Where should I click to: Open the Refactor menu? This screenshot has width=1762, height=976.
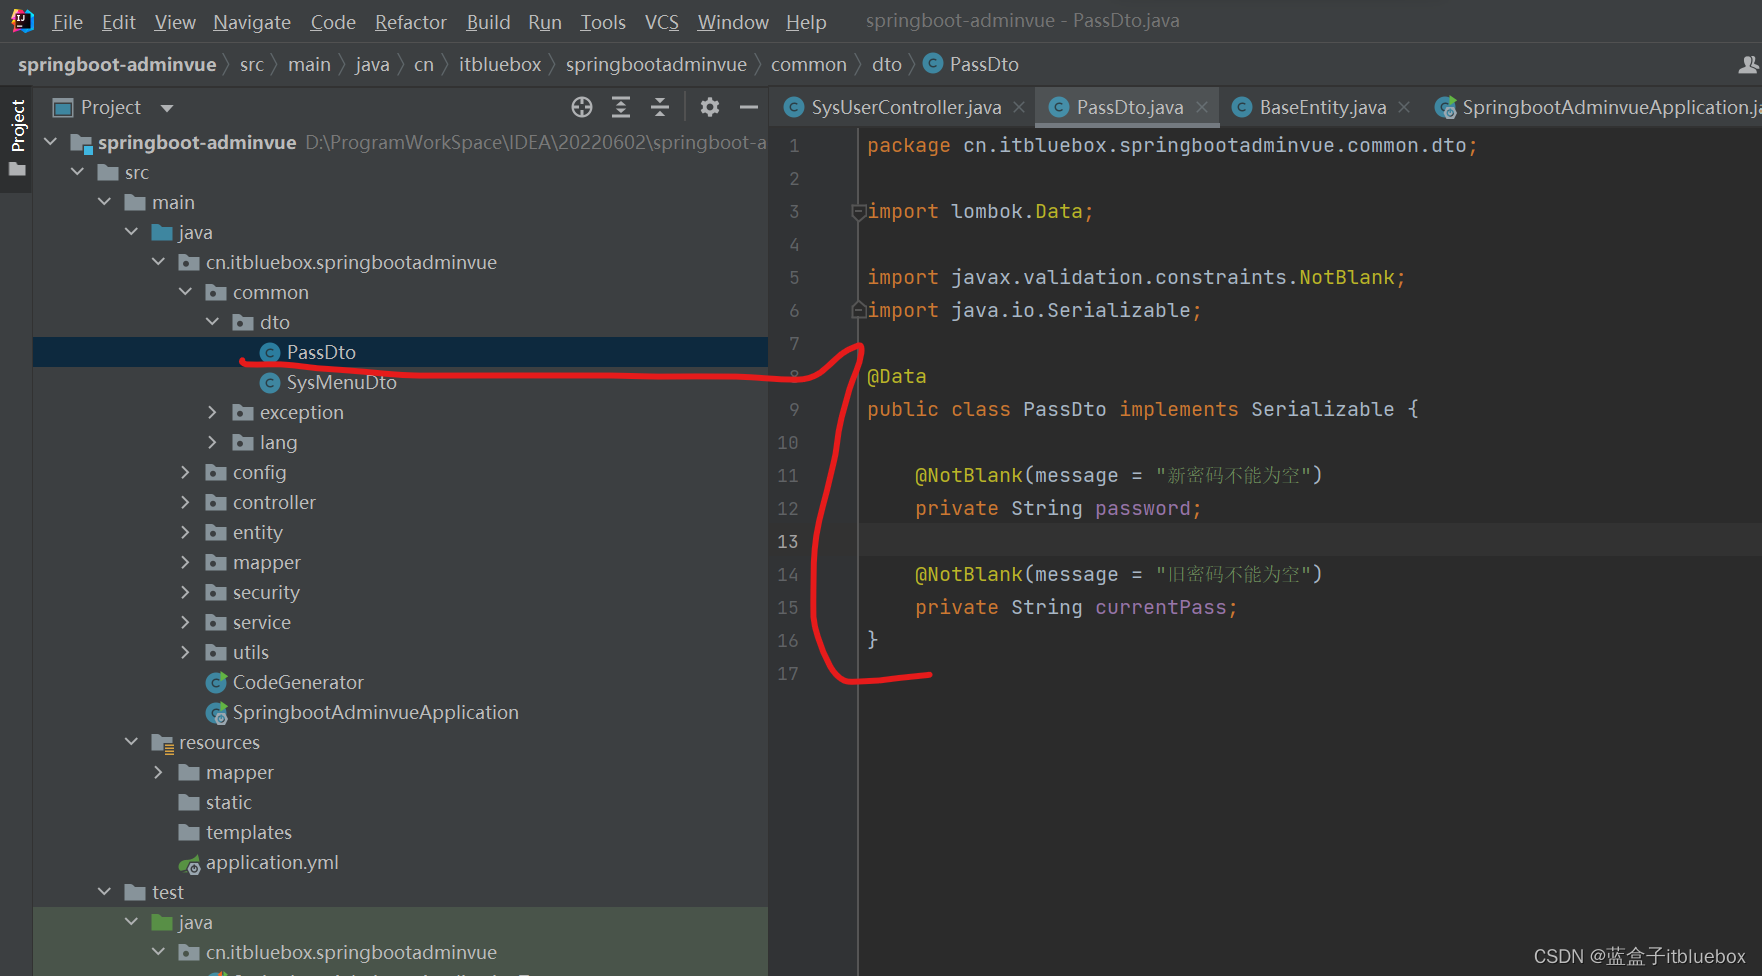(410, 22)
